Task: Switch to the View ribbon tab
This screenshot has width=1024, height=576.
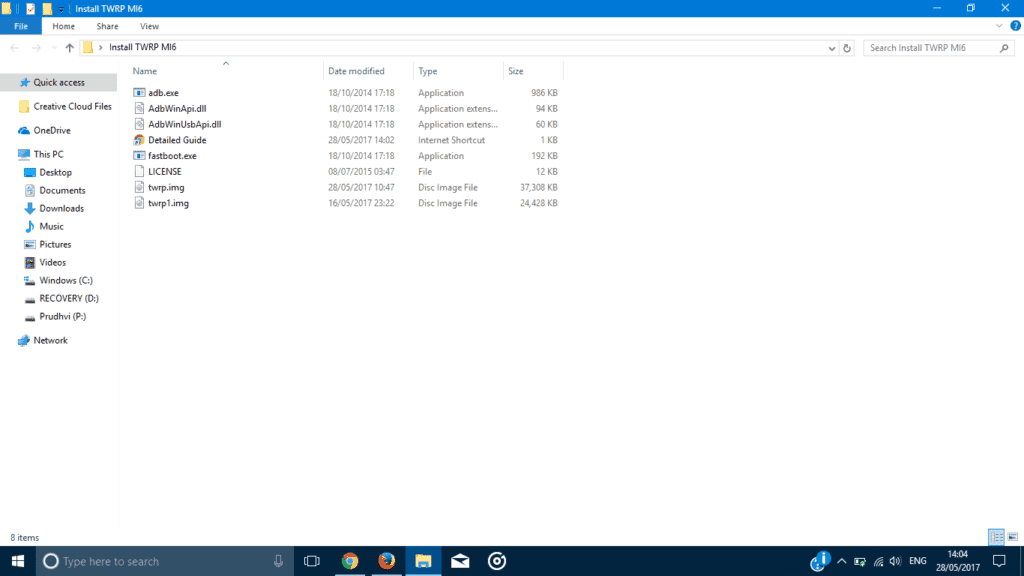Action: 149,26
